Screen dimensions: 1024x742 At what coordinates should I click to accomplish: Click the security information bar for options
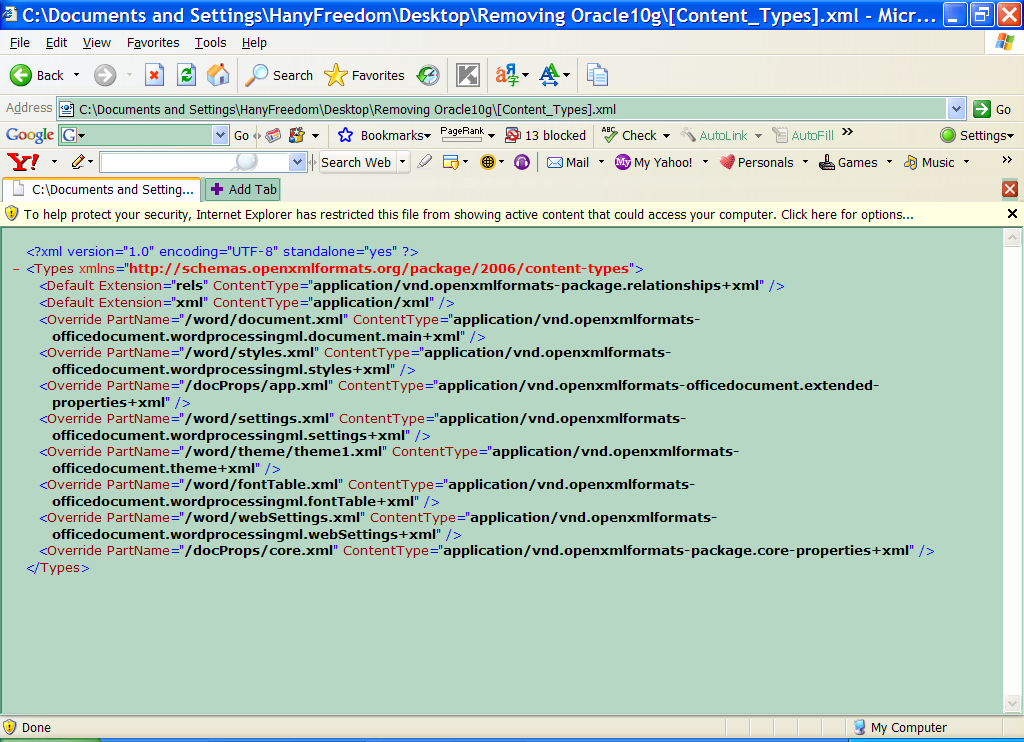pyautogui.click(x=468, y=214)
